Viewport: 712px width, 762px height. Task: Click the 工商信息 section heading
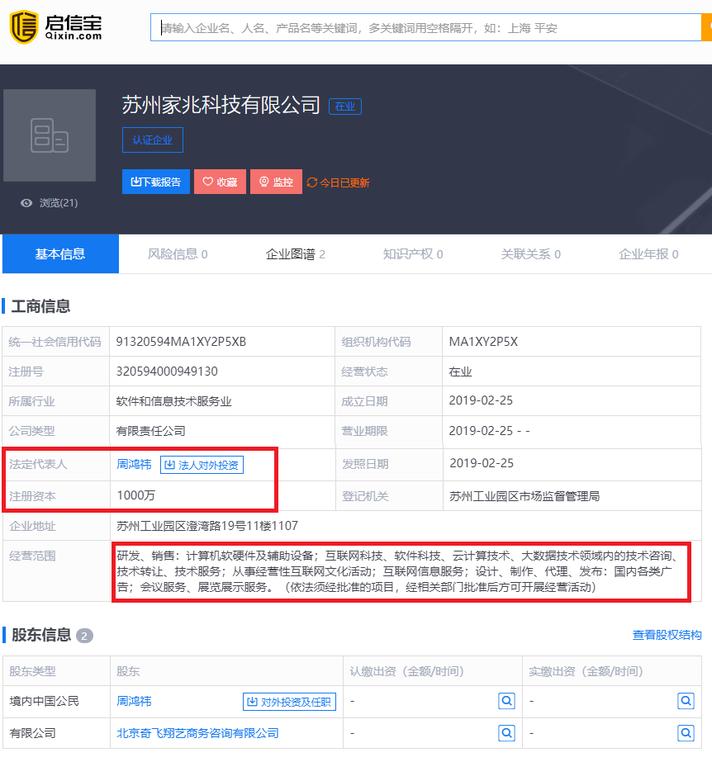point(41,306)
